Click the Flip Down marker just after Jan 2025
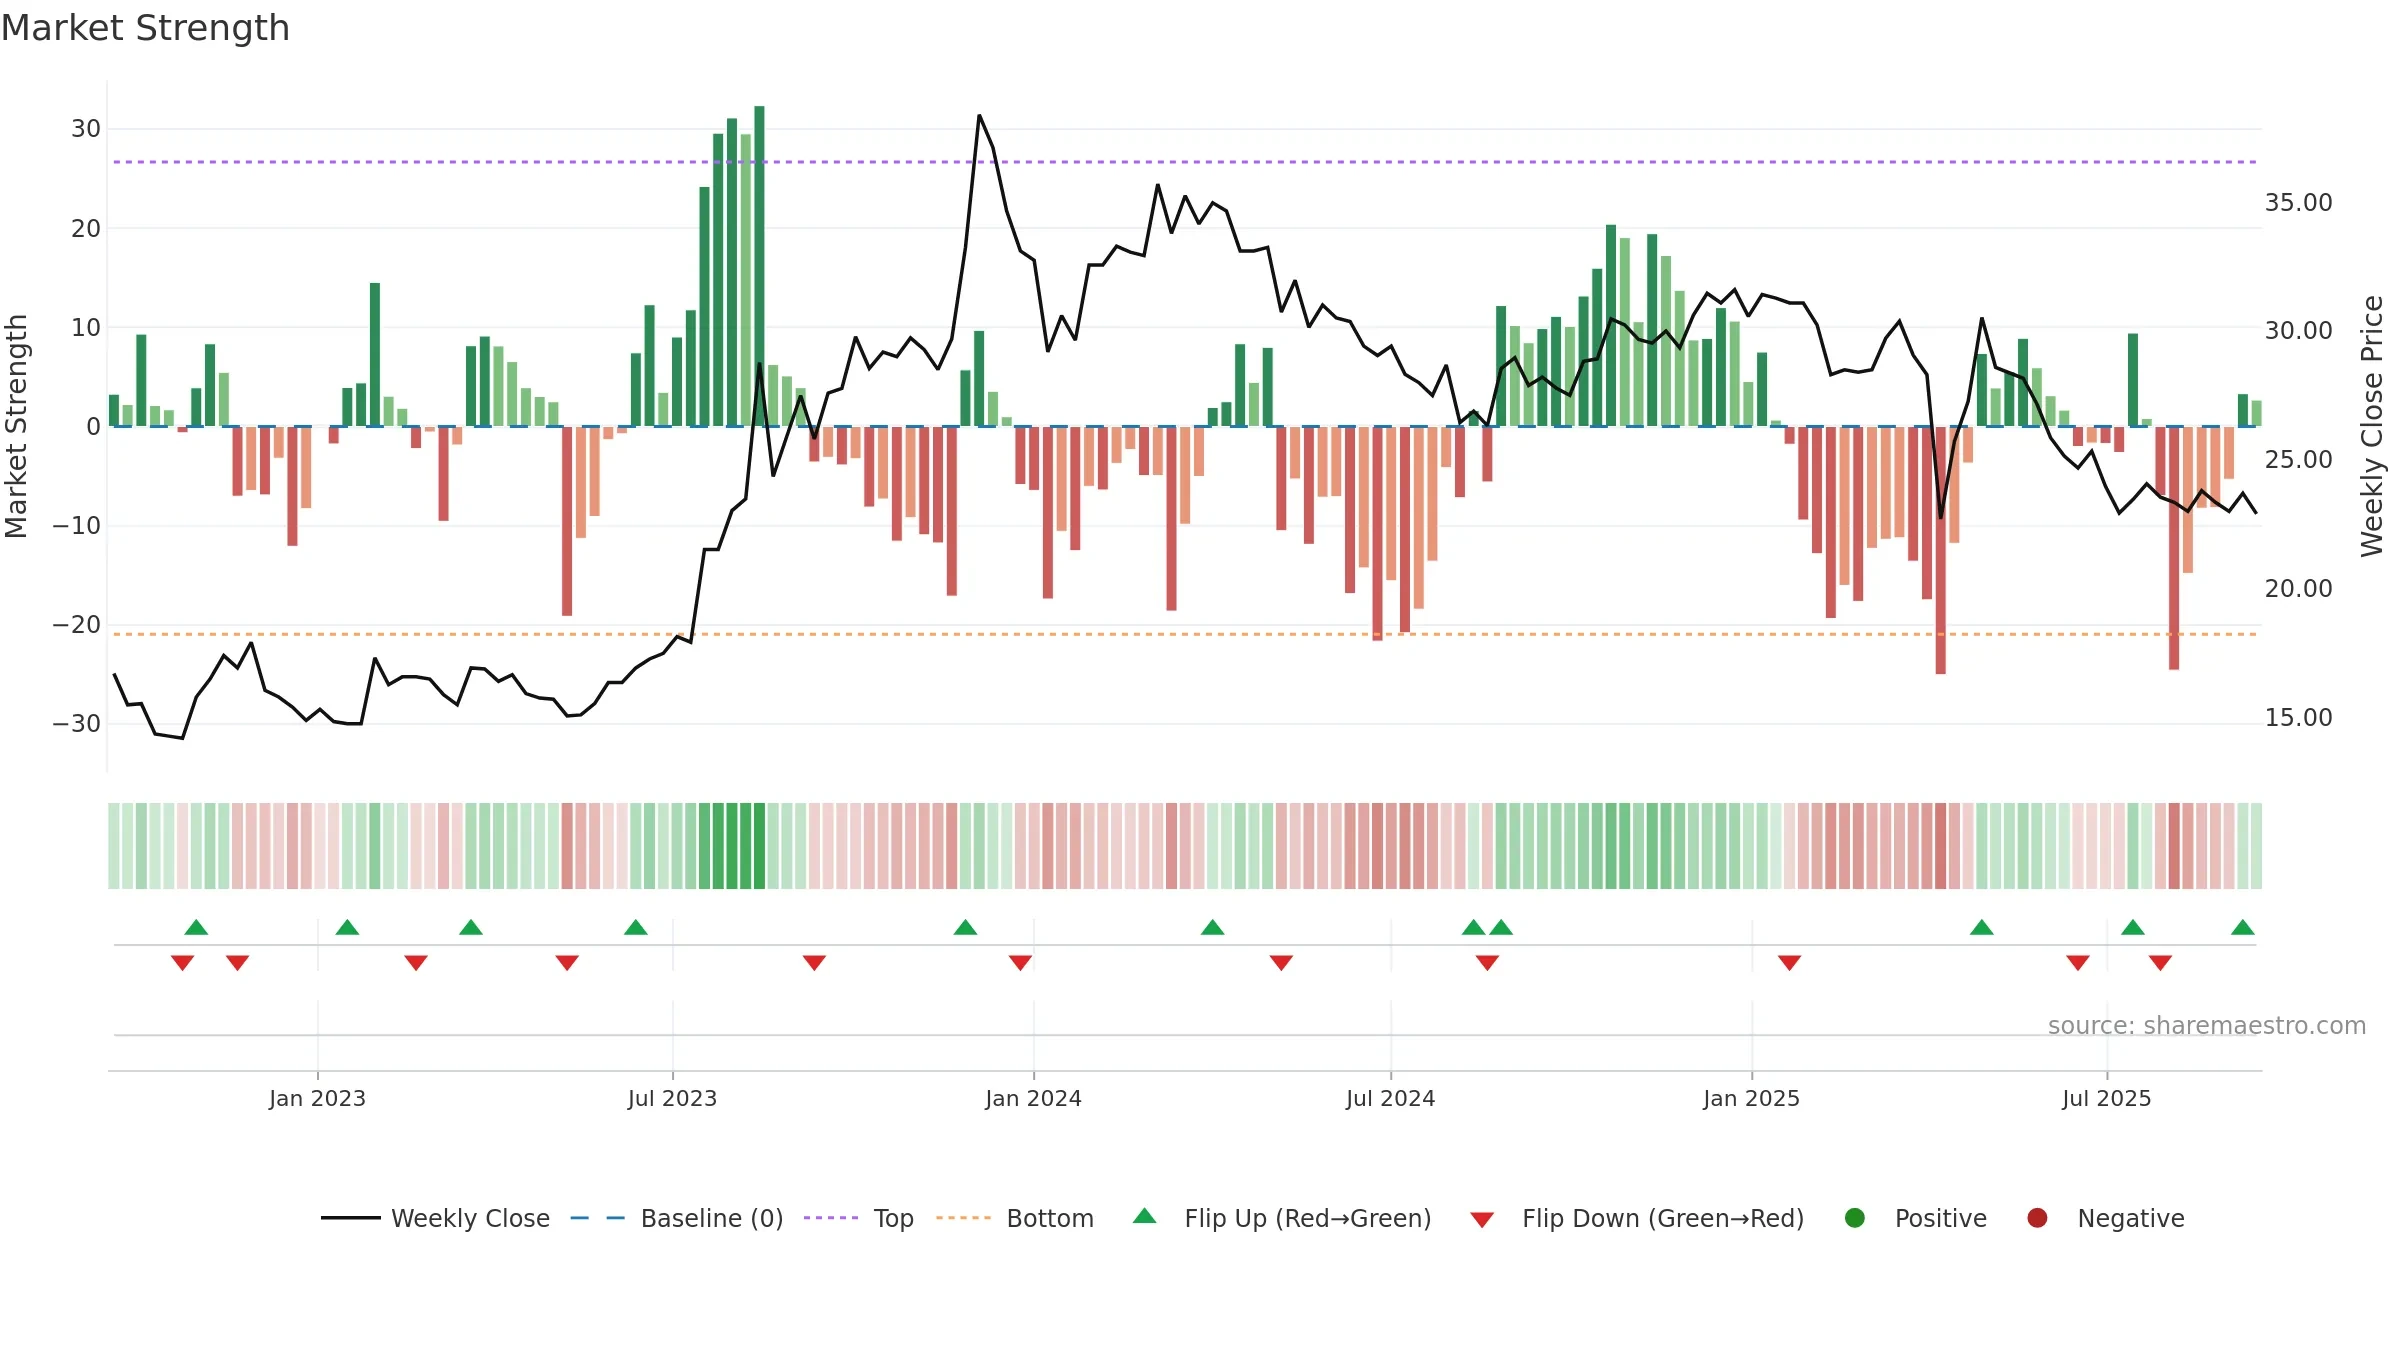Viewport: 2400px width, 1350px height. coord(1789,963)
